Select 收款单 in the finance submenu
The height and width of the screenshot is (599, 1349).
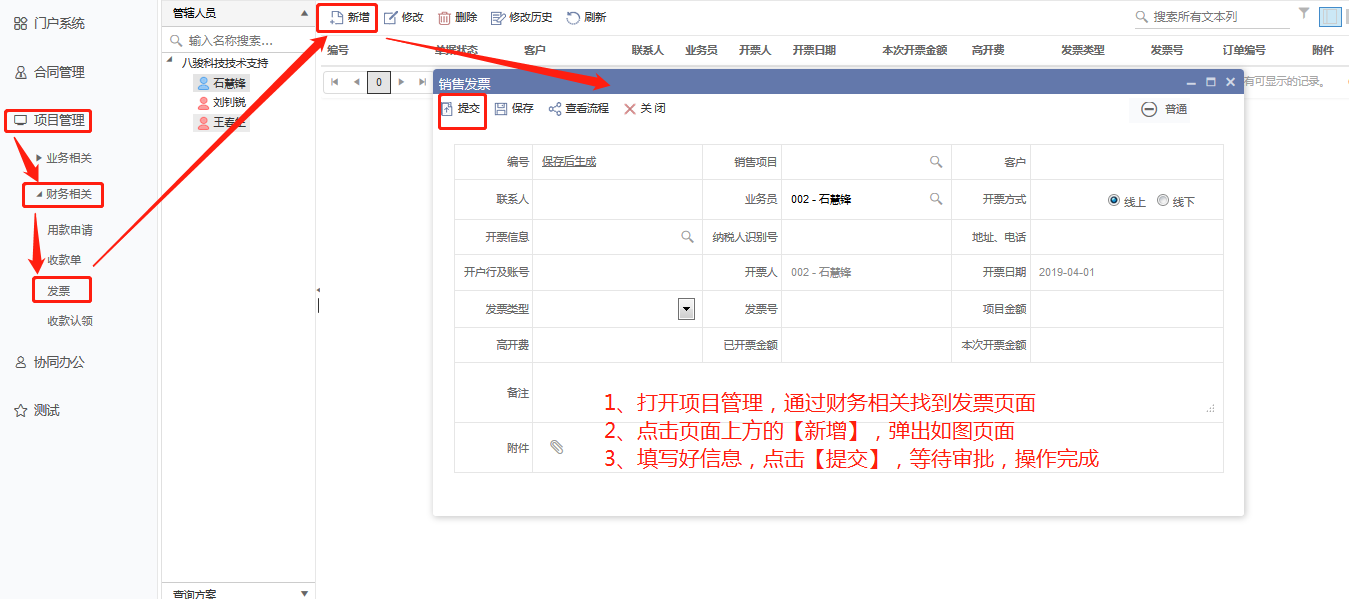(64, 260)
